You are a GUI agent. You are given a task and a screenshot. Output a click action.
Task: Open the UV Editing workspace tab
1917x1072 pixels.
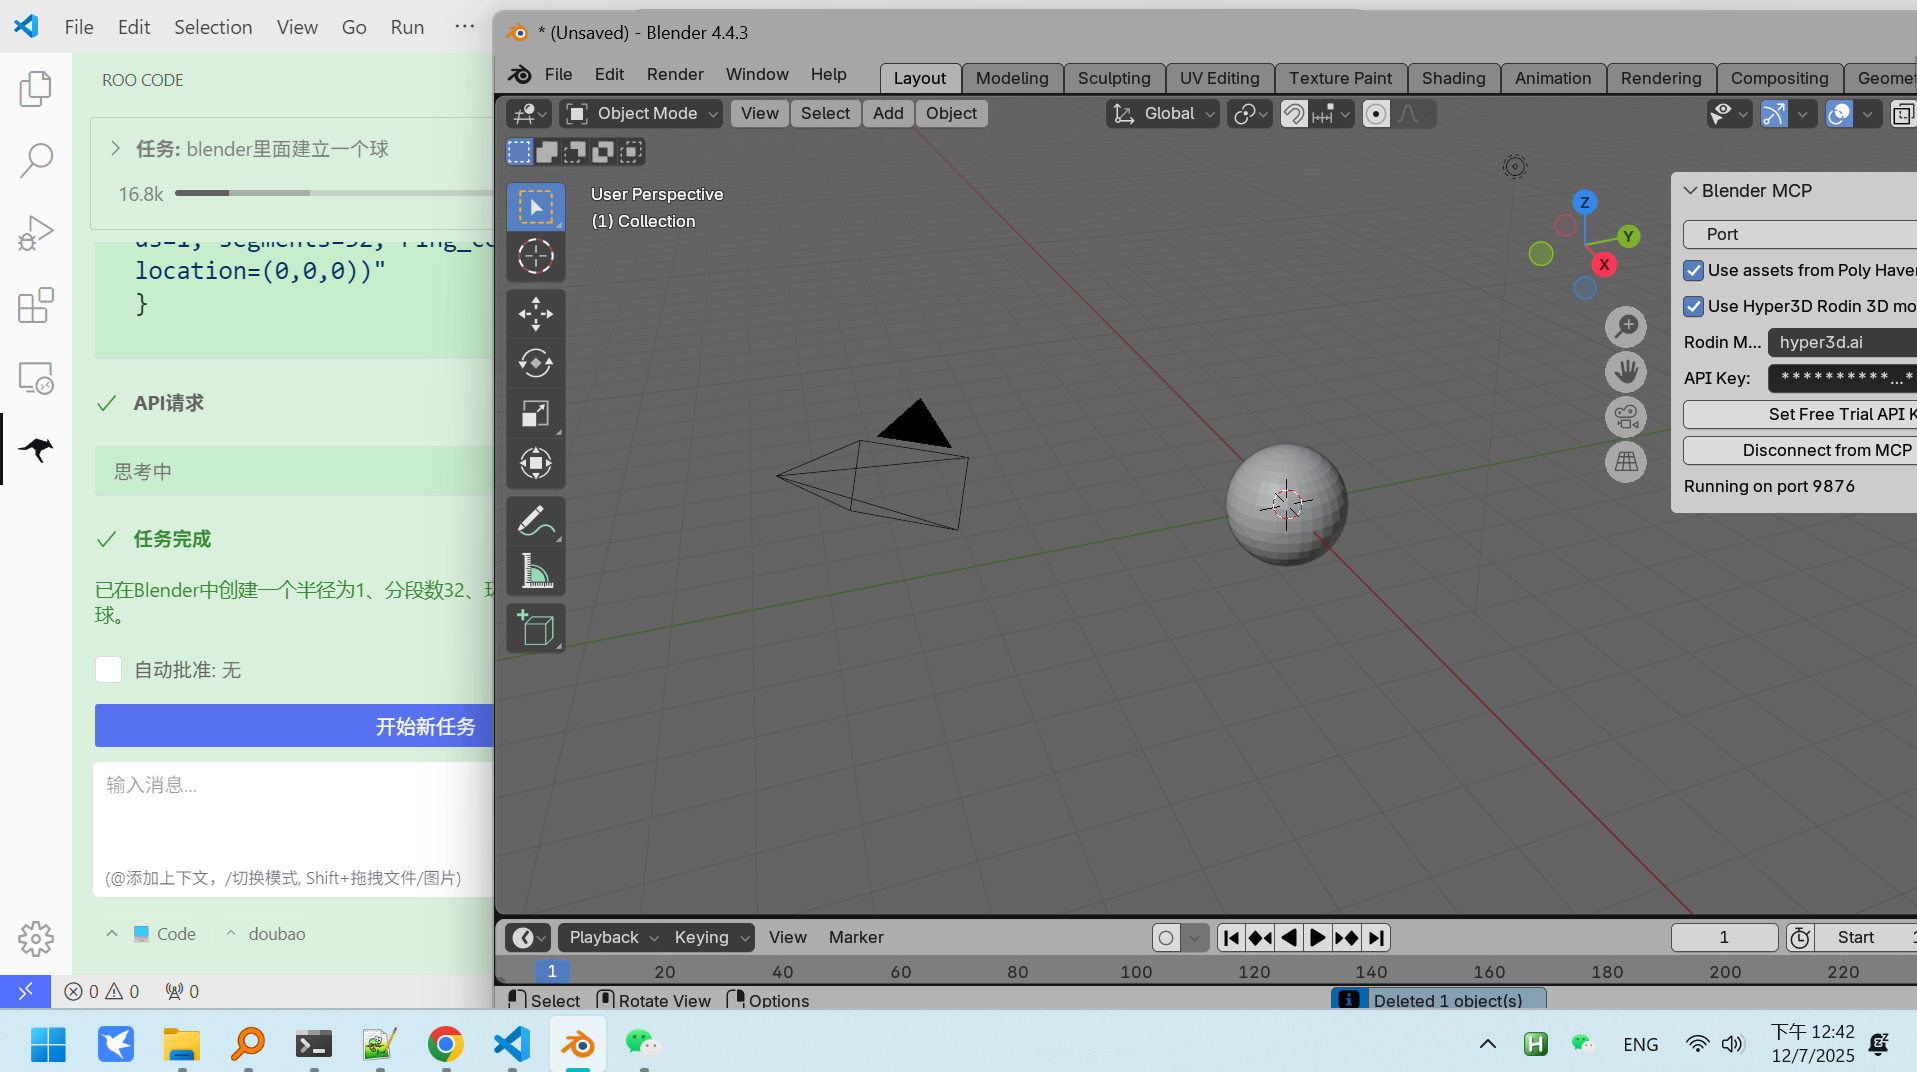coord(1220,78)
